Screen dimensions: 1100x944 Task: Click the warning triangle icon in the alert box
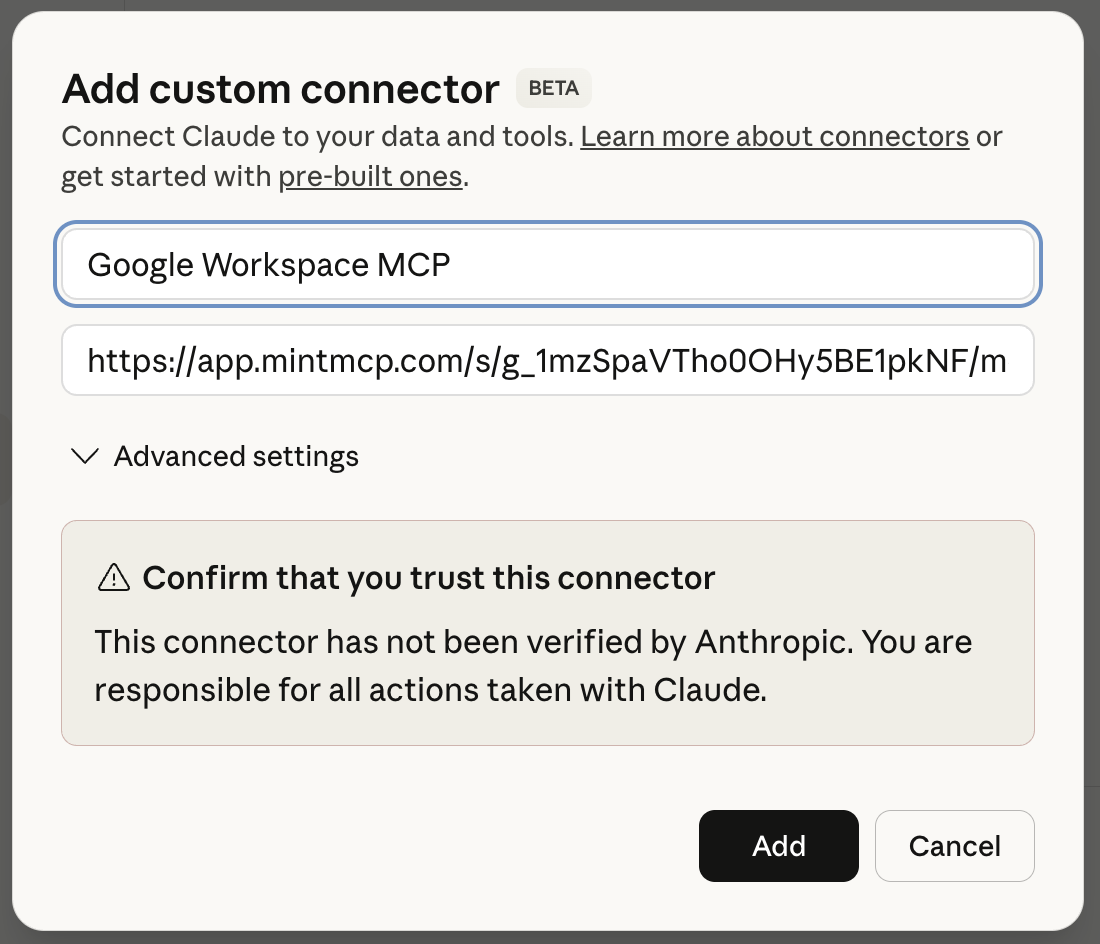pos(114,578)
